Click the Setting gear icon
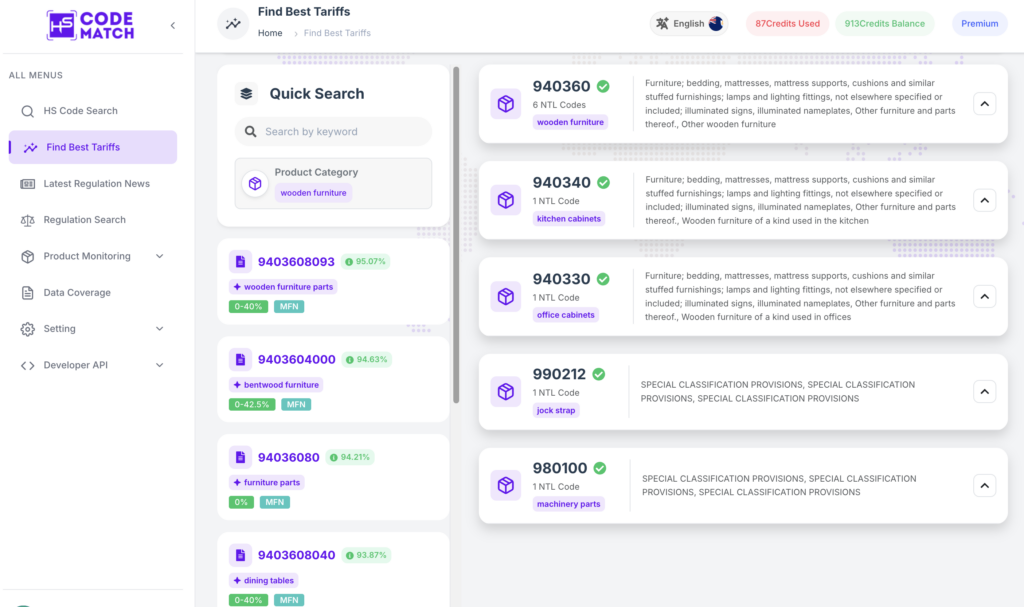Viewport: 1024px width, 607px height. 27,329
